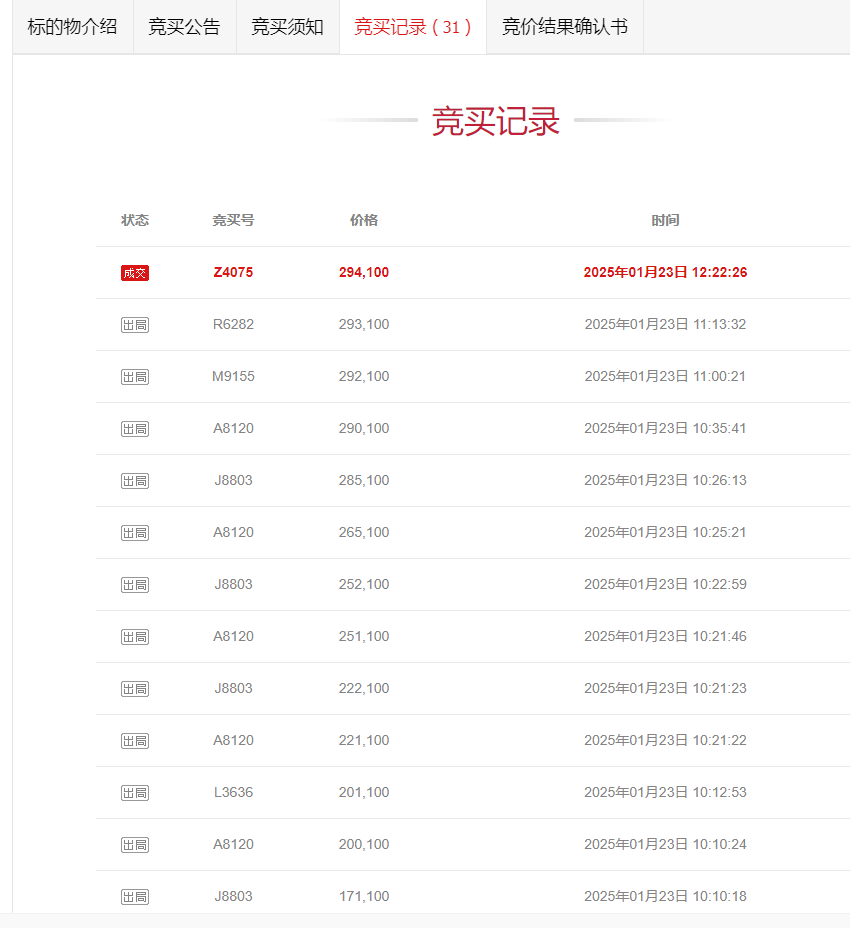Select winning bidder number Z4075
The width and height of the screenshot is (850, 928).
[233, 272]
